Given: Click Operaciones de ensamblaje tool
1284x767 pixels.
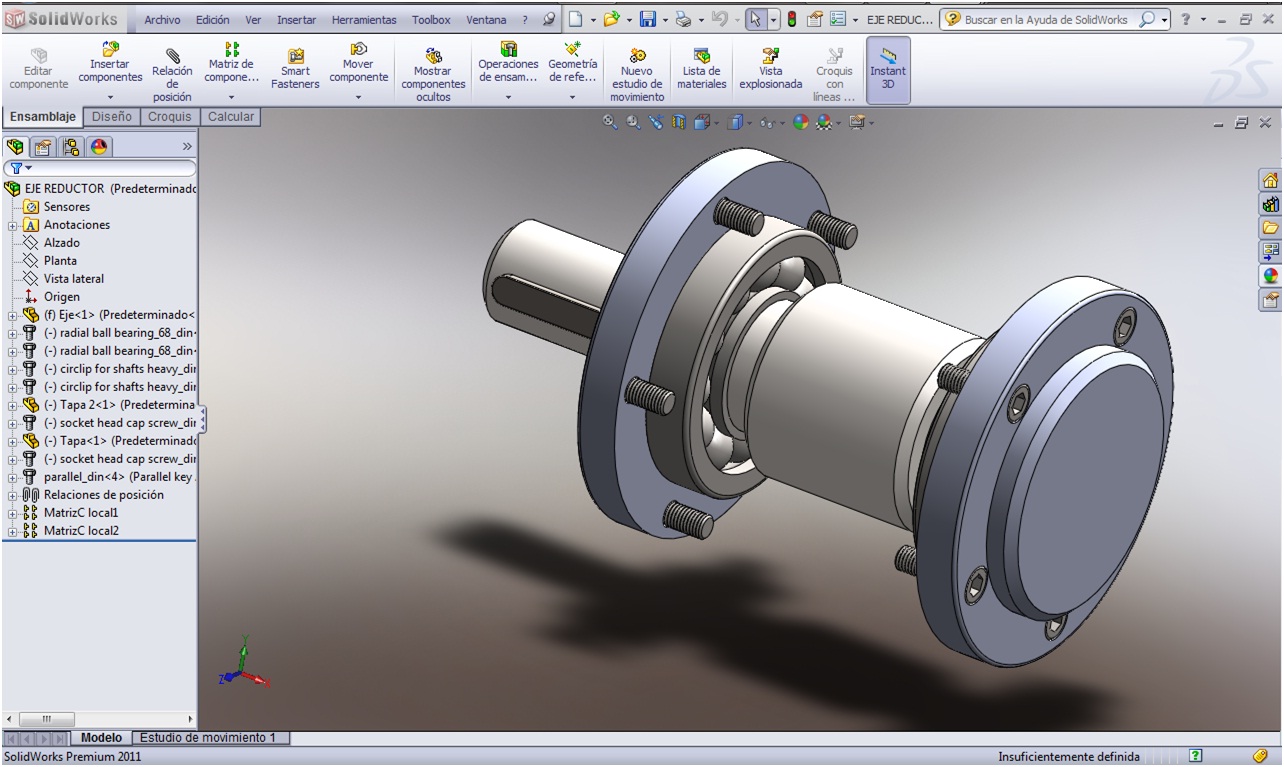Looking at the screenshot, I should [508, 70].
